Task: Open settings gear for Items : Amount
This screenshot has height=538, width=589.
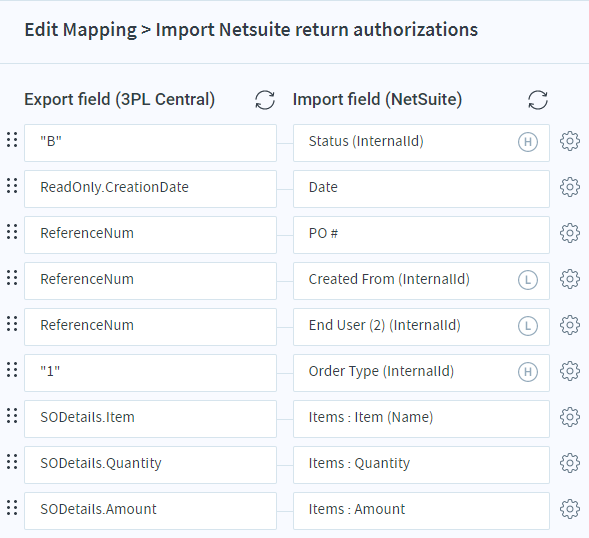Action: pyautogui.click(x=570, y=509)
